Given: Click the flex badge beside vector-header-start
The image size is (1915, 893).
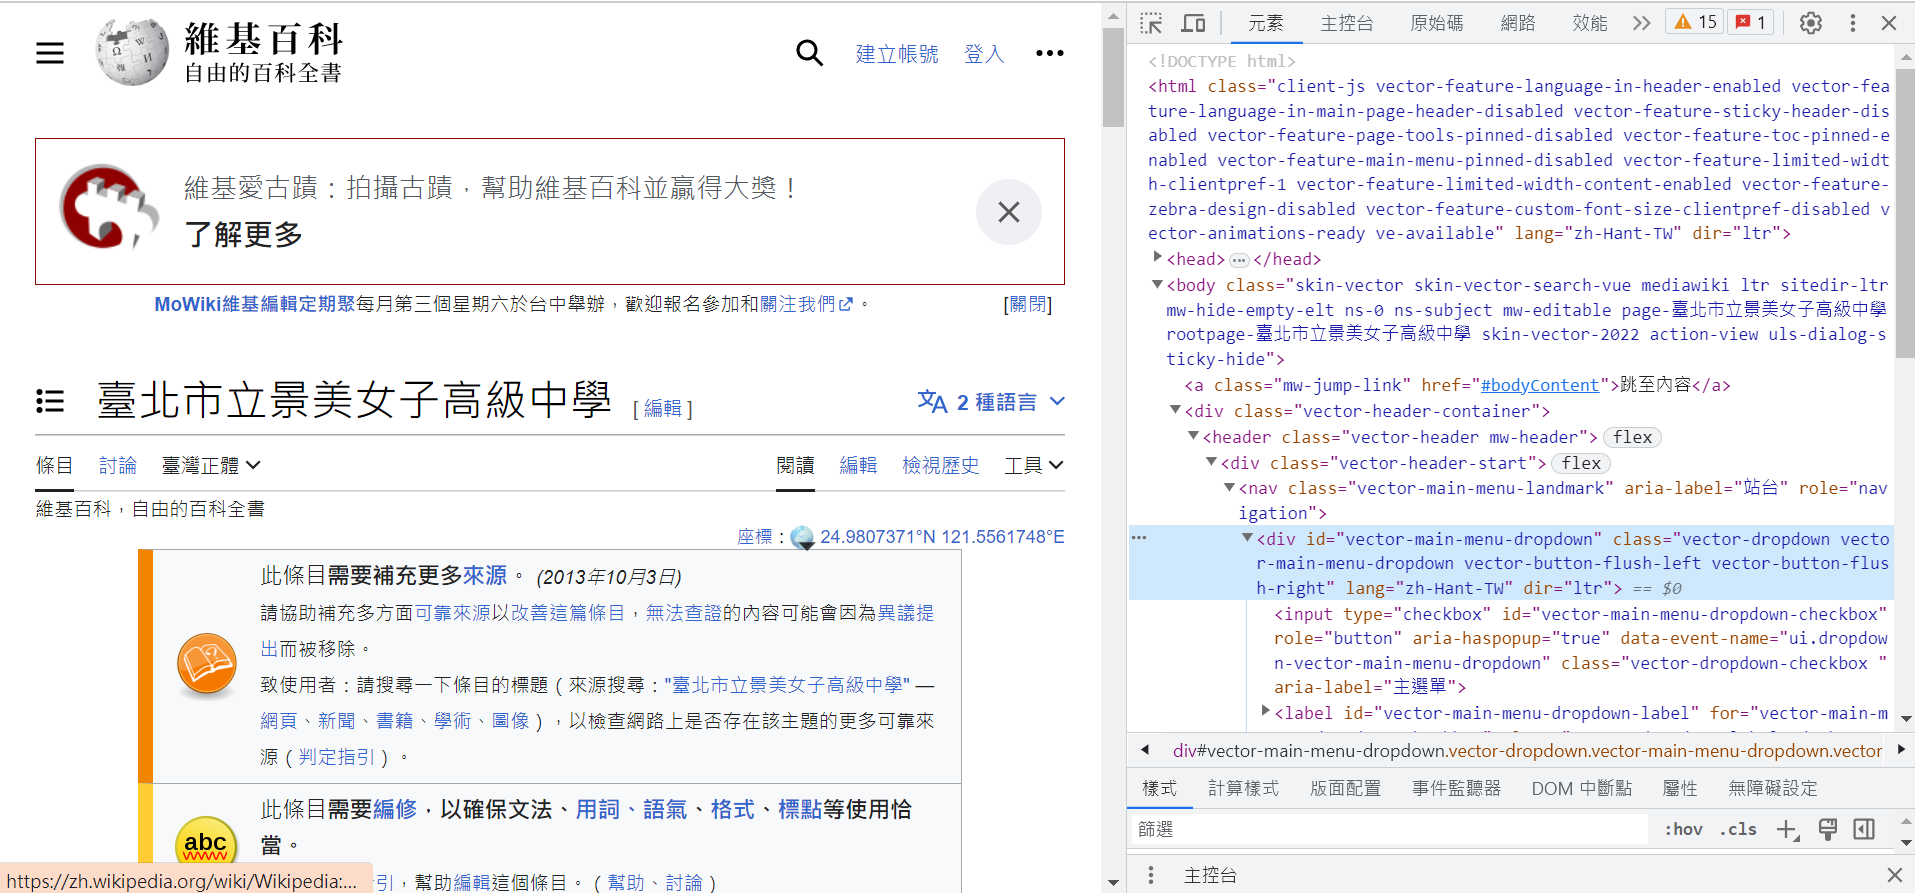Looking at the screenshot, I should click(1581, 463).
